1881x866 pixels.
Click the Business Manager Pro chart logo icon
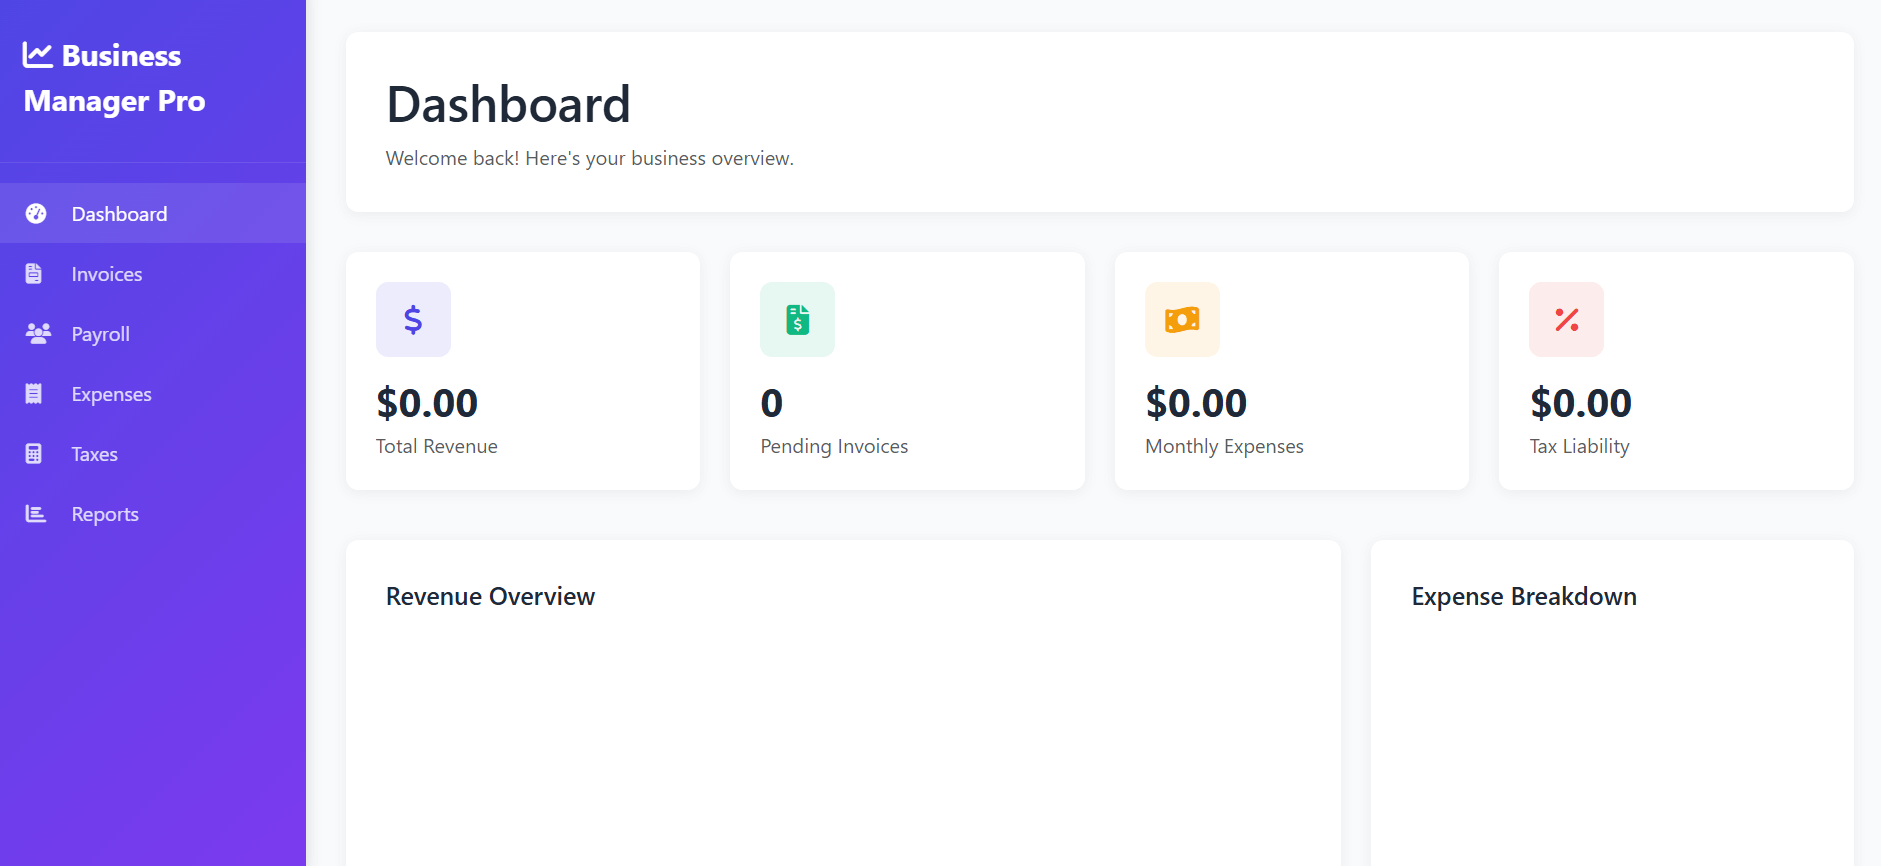38,55
